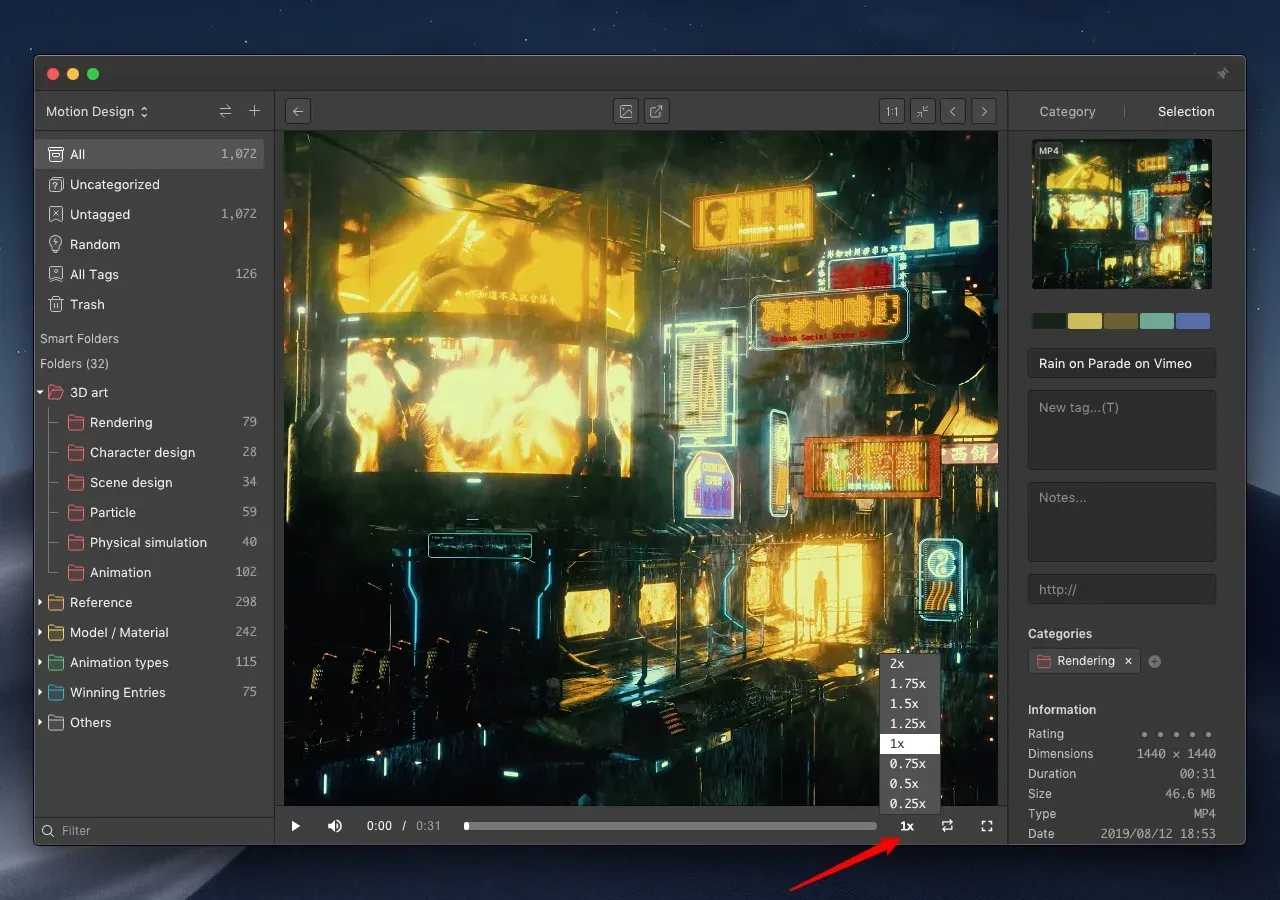Open Trash in sidebar

151,304
